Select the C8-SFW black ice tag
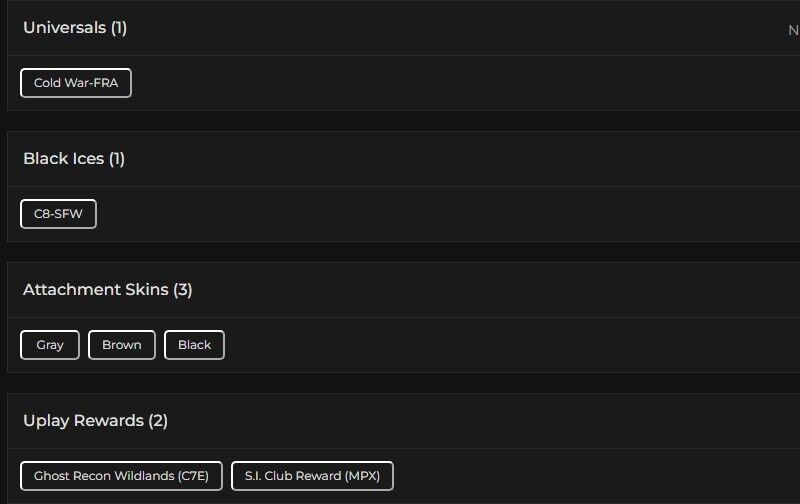 (x=58, y=214)
